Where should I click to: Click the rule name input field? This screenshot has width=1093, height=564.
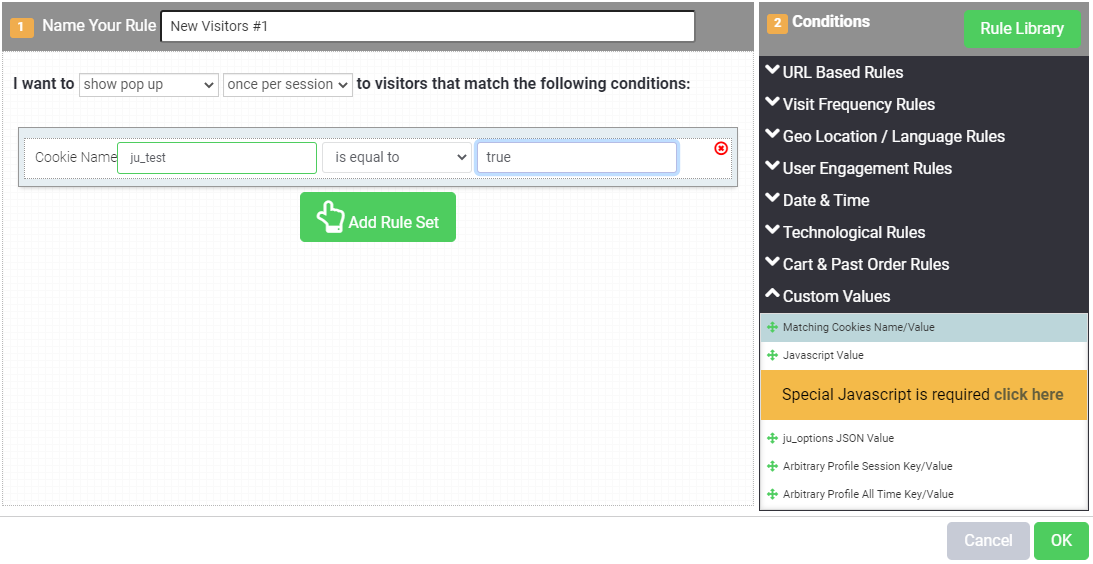(427, 27)
